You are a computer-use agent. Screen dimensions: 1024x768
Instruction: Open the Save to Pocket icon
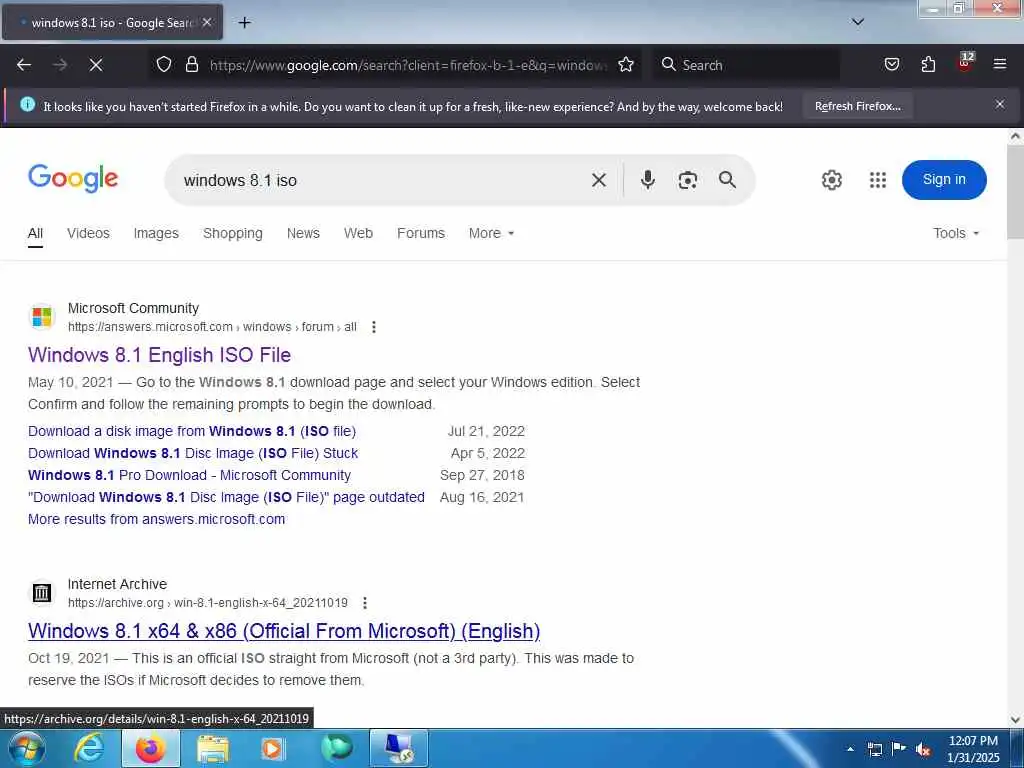pyautogui.click(x=891, y=64)
